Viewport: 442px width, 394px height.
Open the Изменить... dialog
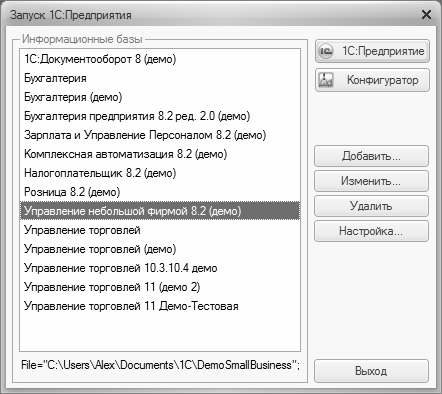tap(371, 181)
